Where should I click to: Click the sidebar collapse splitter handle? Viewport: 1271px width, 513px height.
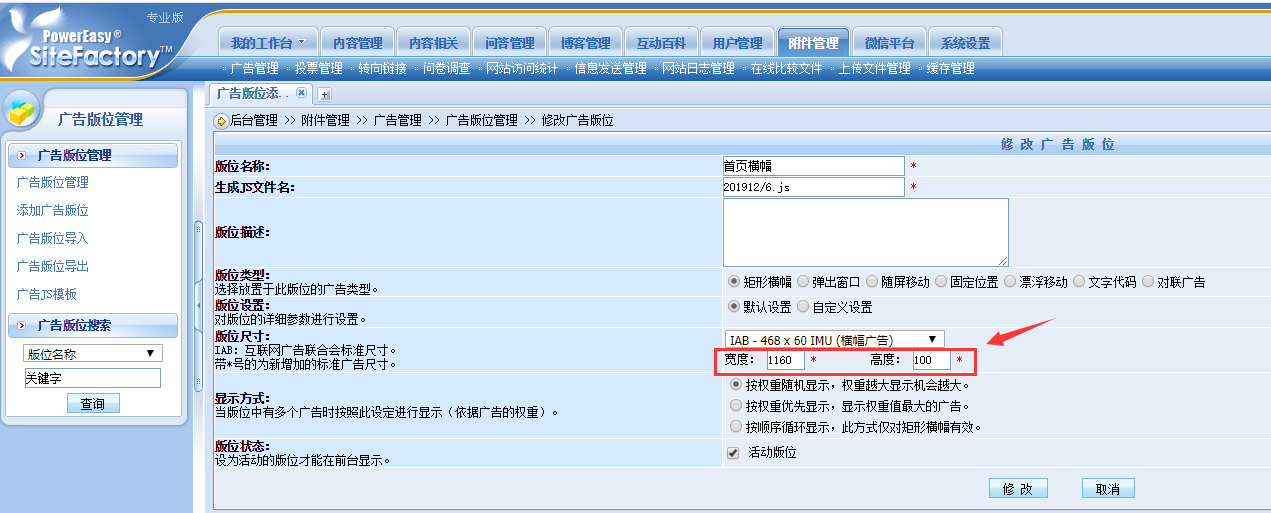pyautogui.click(x=198, y=305)
